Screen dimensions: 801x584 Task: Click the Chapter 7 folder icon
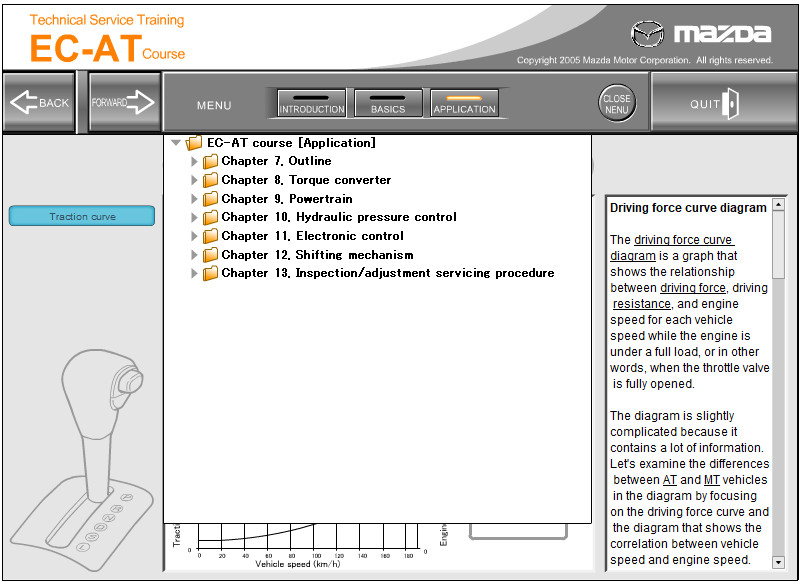(210, 161)
